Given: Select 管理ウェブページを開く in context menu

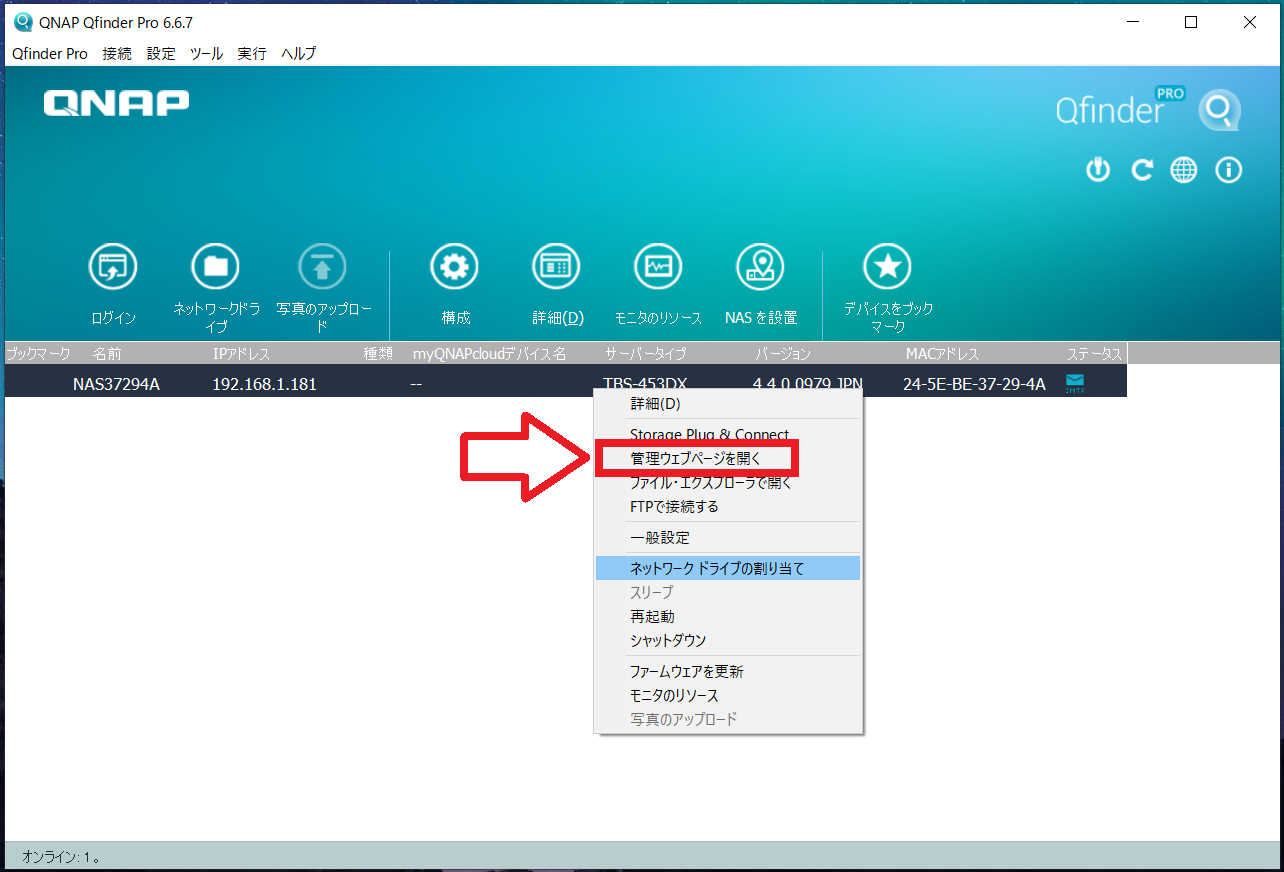Looking at the screenshot, I should pyautogui.click(x=728, y=459).
